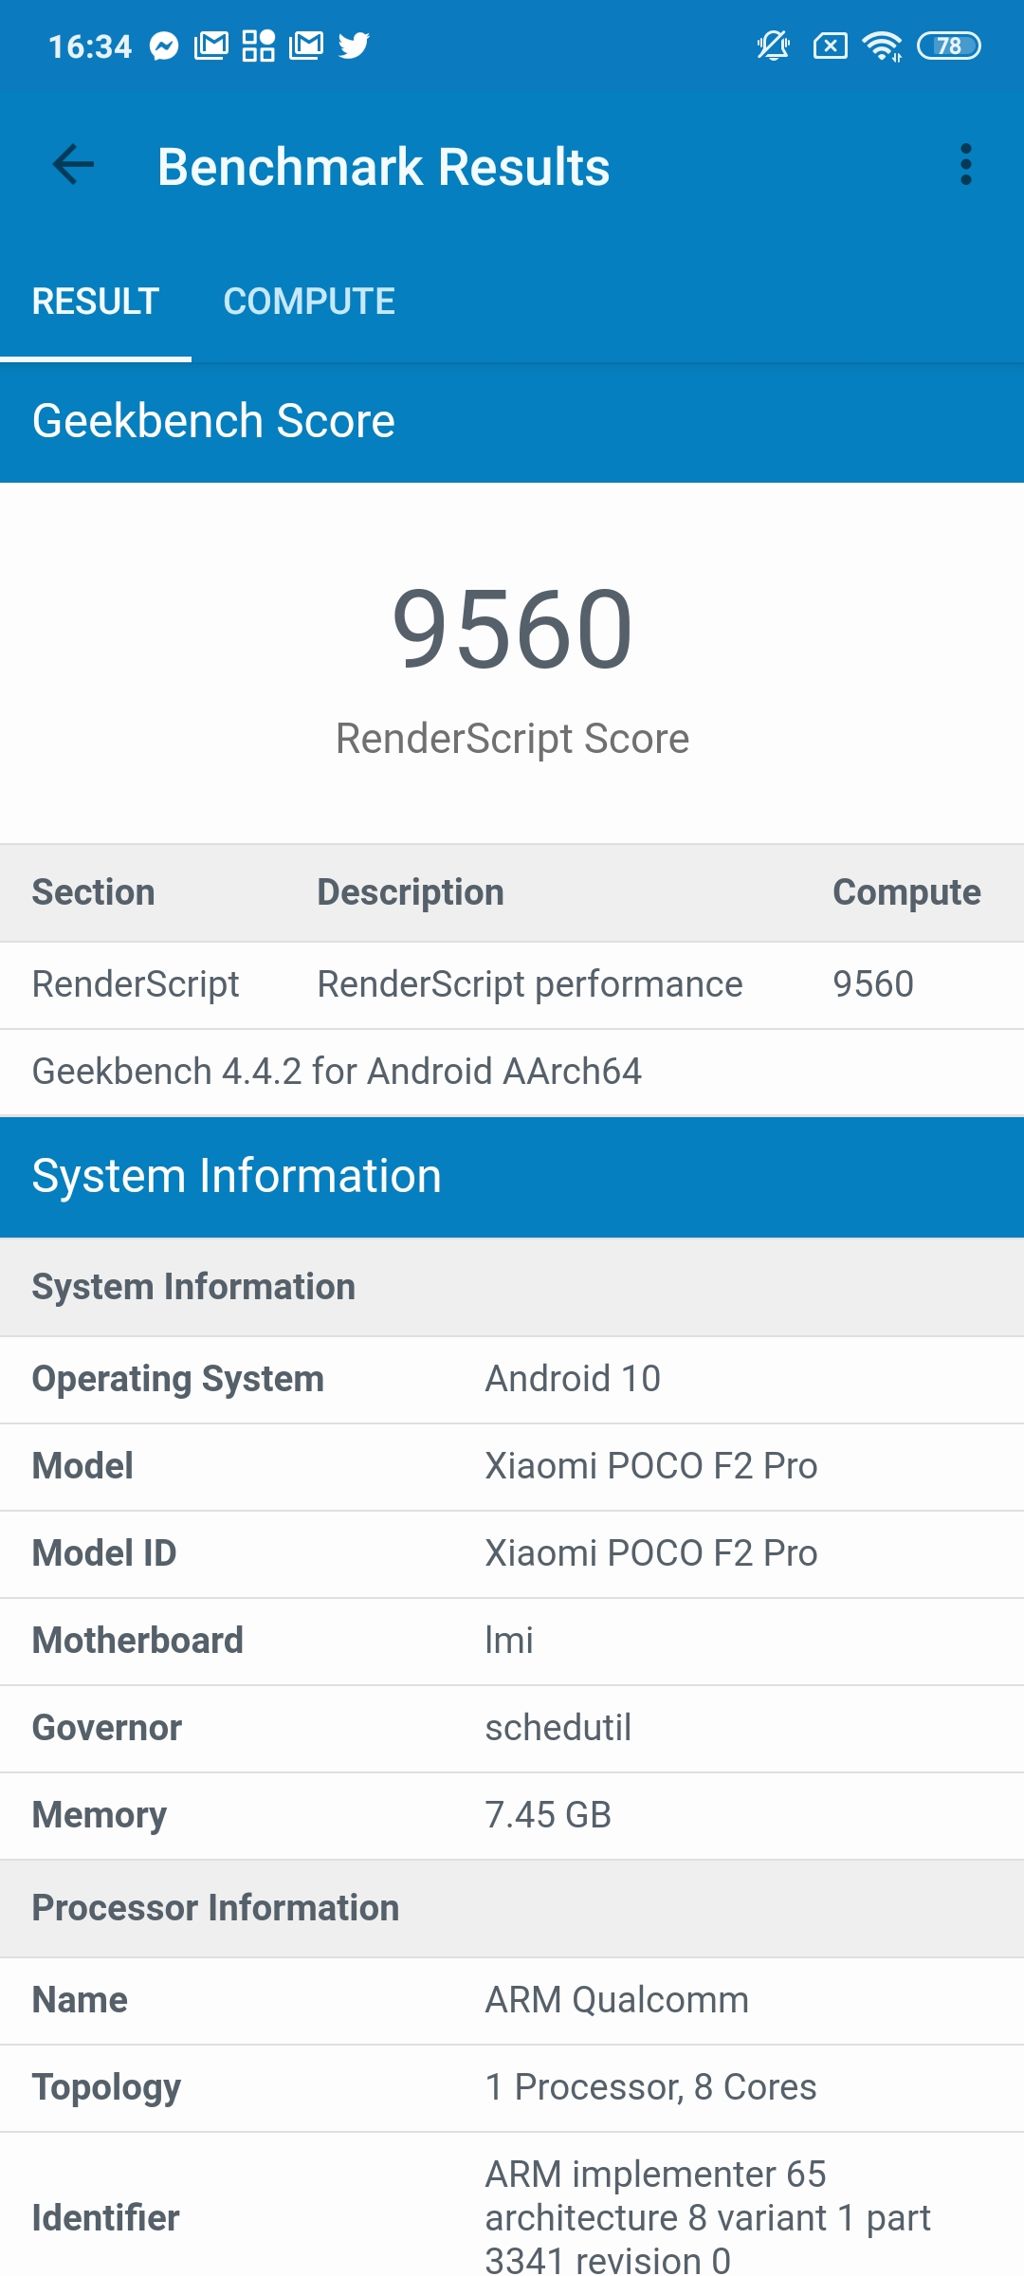Select the Governor schedutil row
This screenshot has width=1024, height=2276.
[x=512, y=1728]
